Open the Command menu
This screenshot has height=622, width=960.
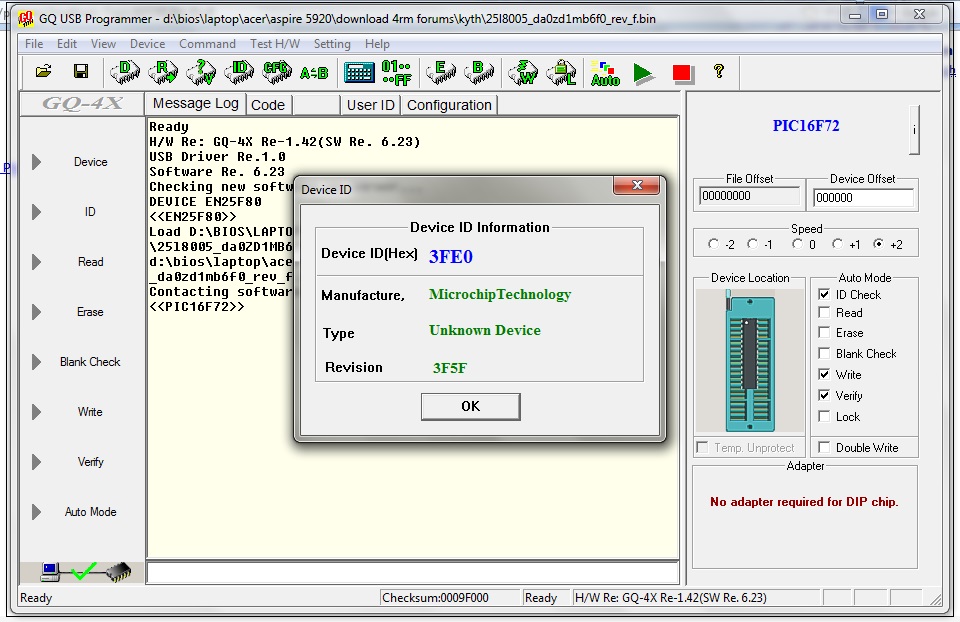click(x=207, y=44)
